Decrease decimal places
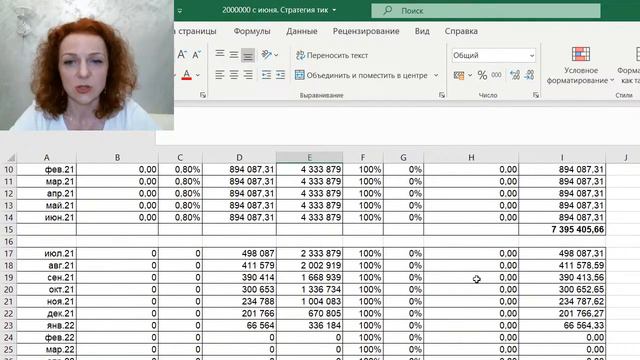This screenshot has height=360, width=640. [x=529, y=75]
